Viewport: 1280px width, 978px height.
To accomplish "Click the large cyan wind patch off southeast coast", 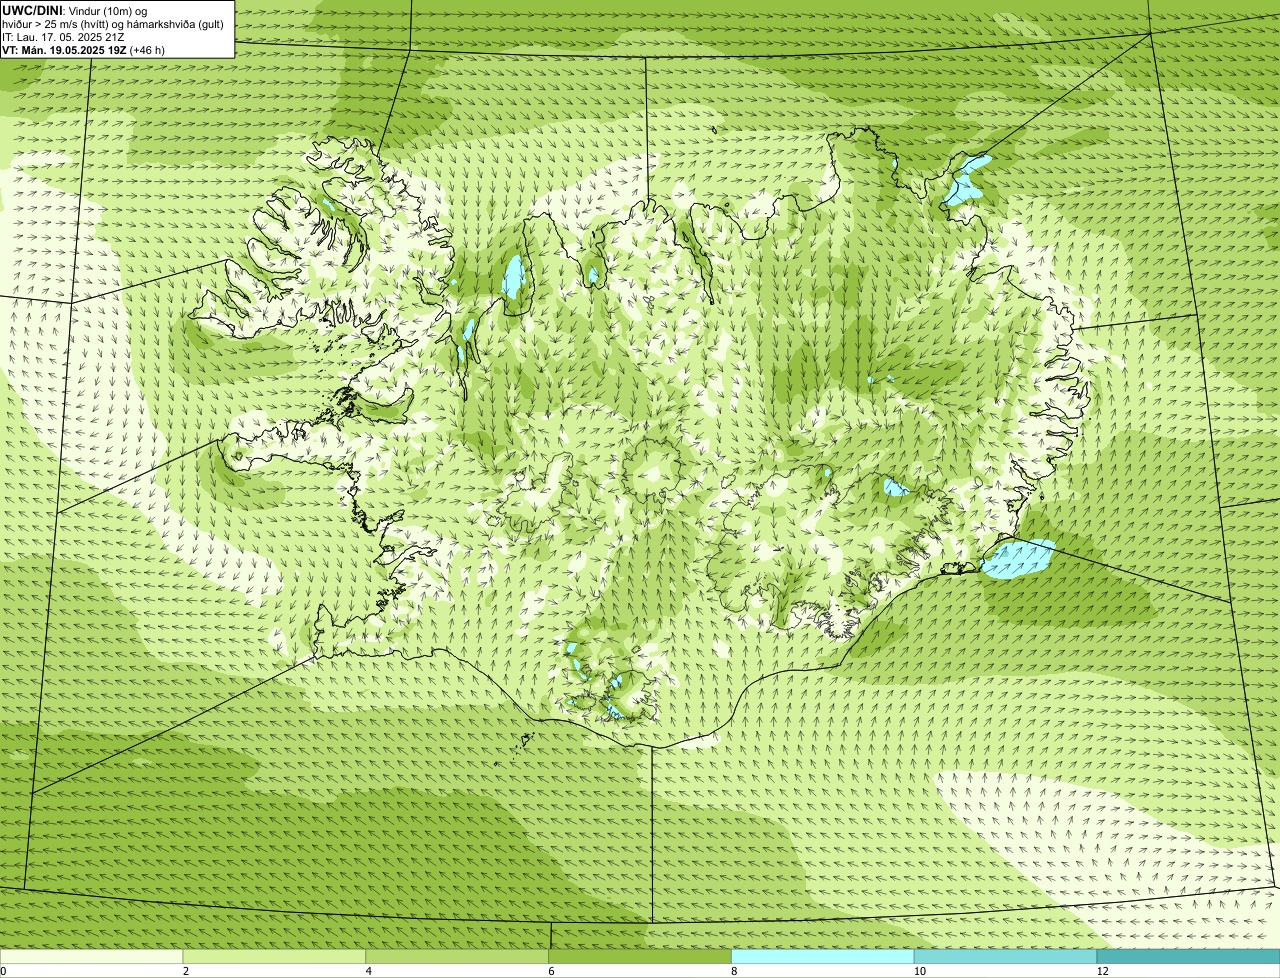I will tap(1018, 559).
